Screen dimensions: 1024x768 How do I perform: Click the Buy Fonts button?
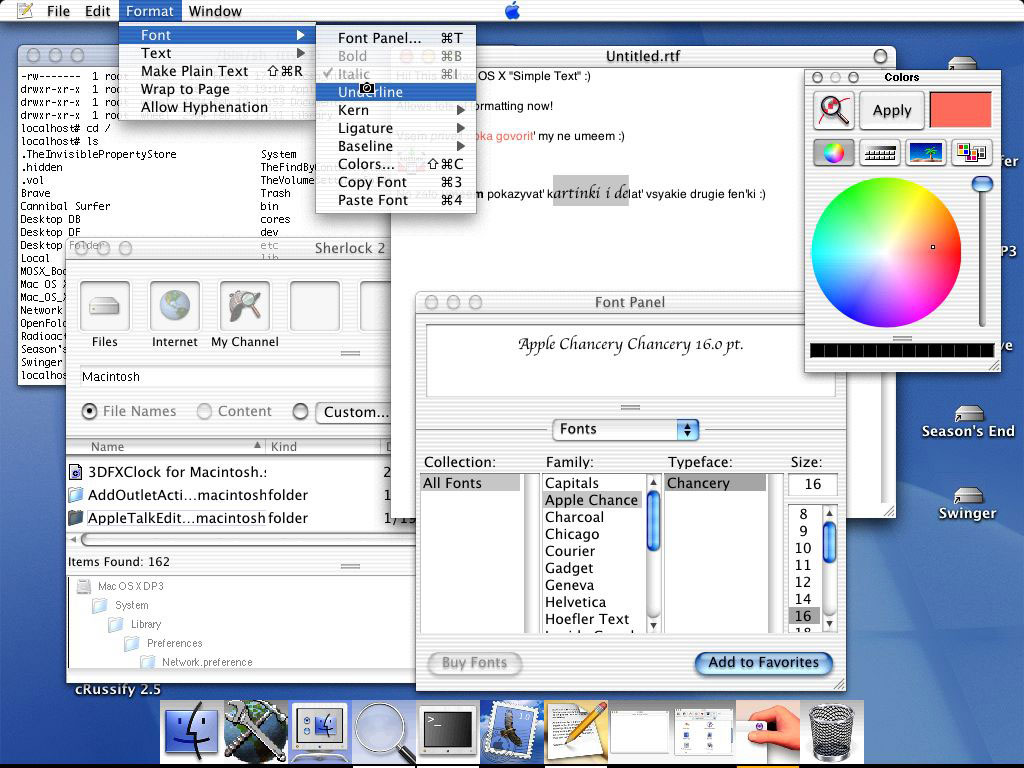pyautogui.click(x=475, y=663)
